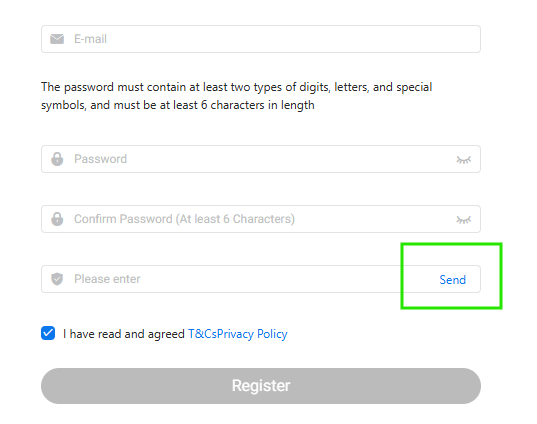Click the padlock icon beside Confirm Password
This screenshot has height=424, width=537.
[57, 219]
